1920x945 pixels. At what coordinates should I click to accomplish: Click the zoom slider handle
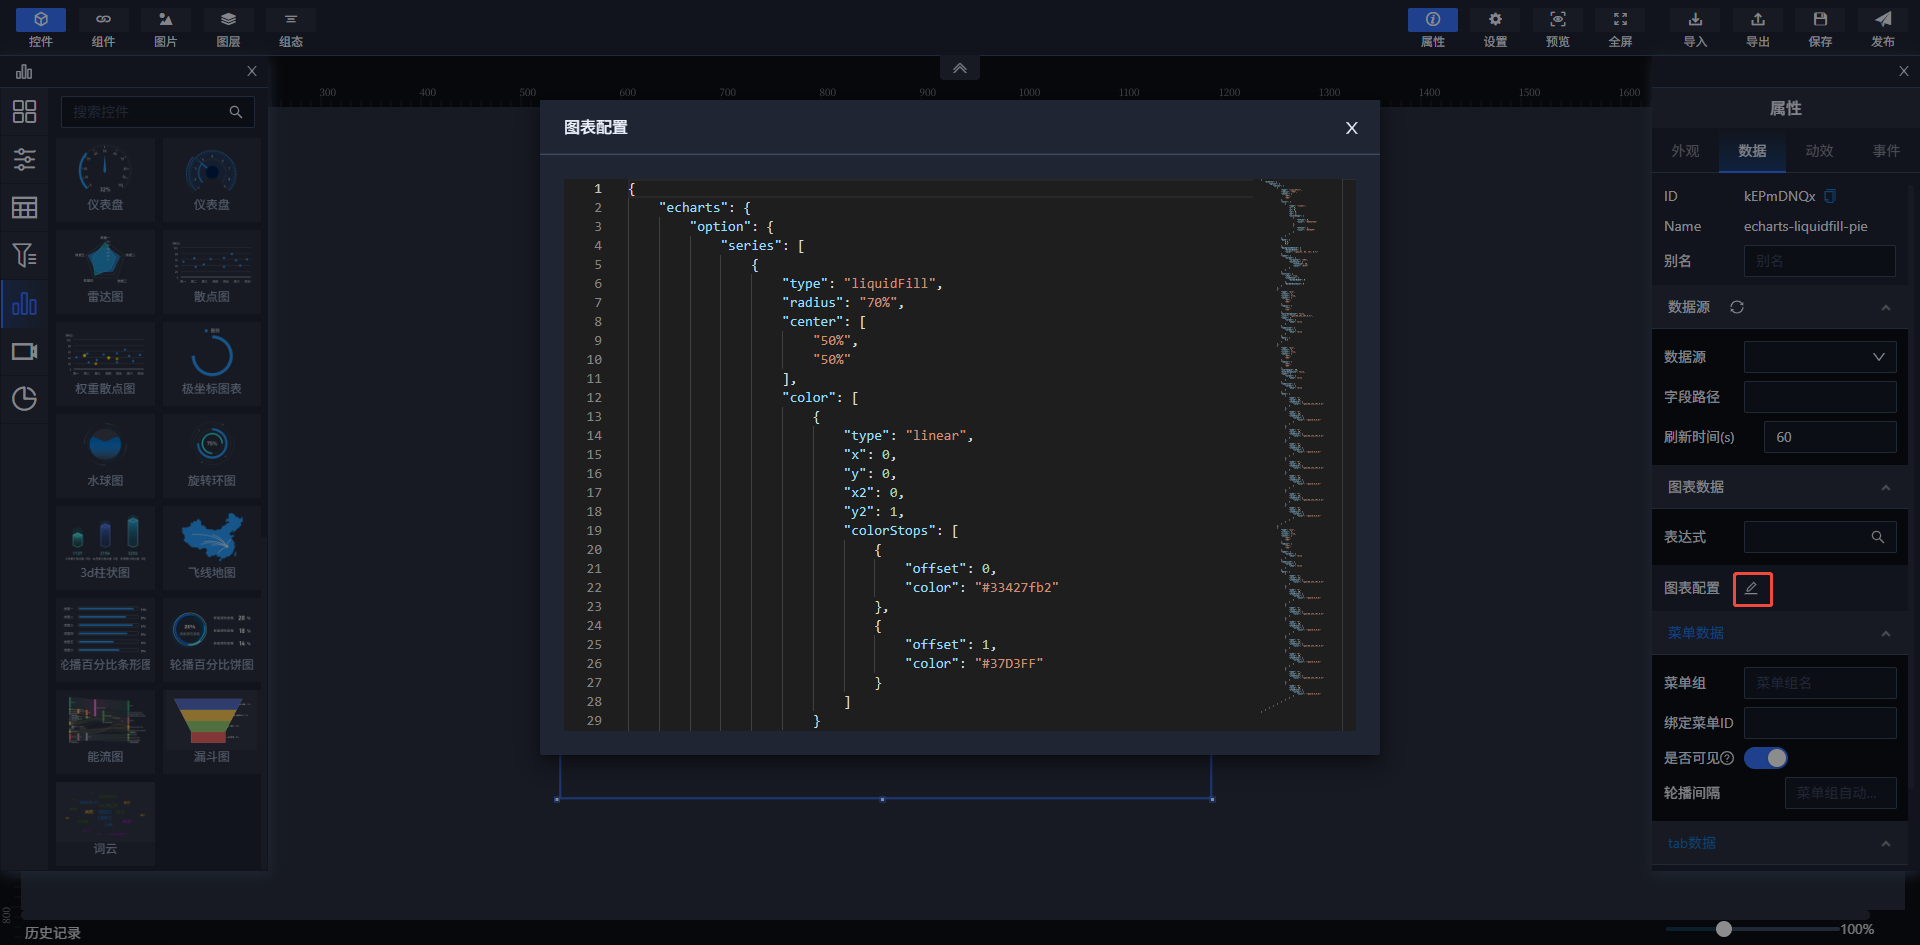pos(1723,929)
